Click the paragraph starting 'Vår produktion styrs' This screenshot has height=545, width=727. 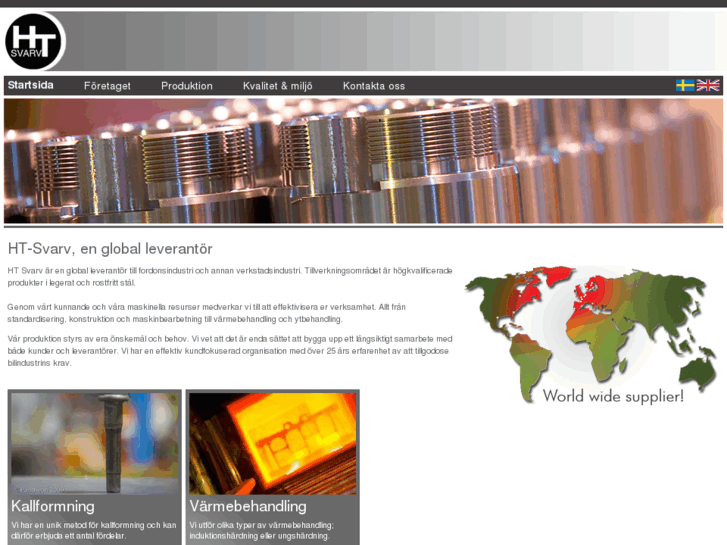click(x=230, y=351)
